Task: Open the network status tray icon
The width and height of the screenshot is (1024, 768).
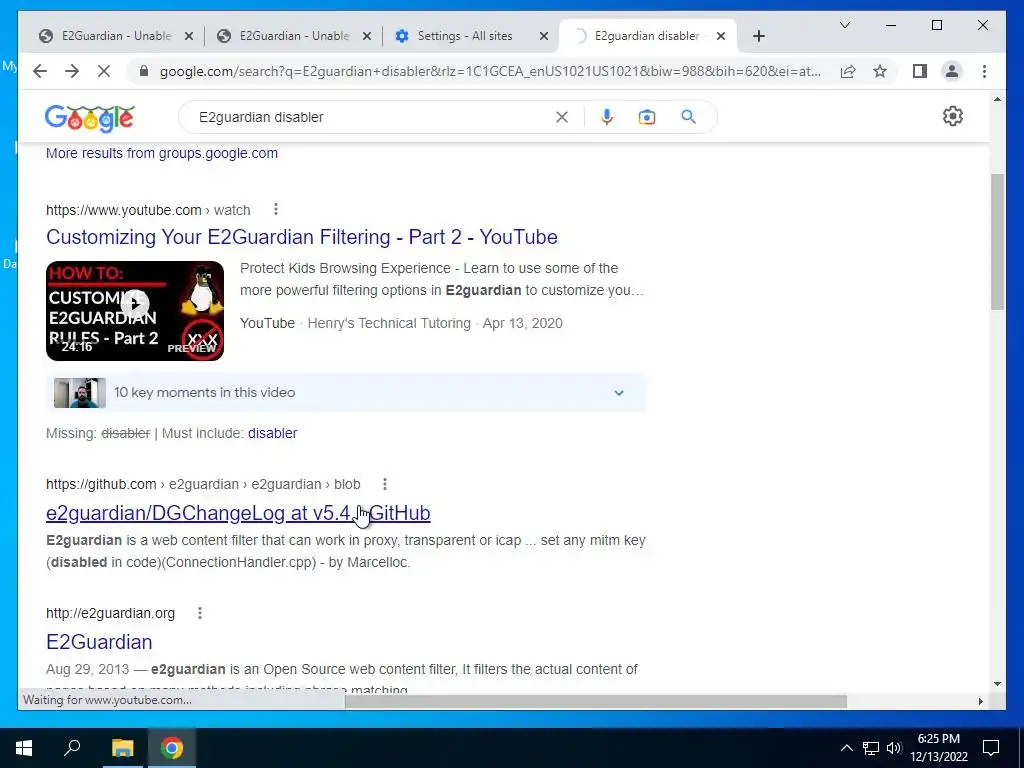Action: (x=871, y=748)
